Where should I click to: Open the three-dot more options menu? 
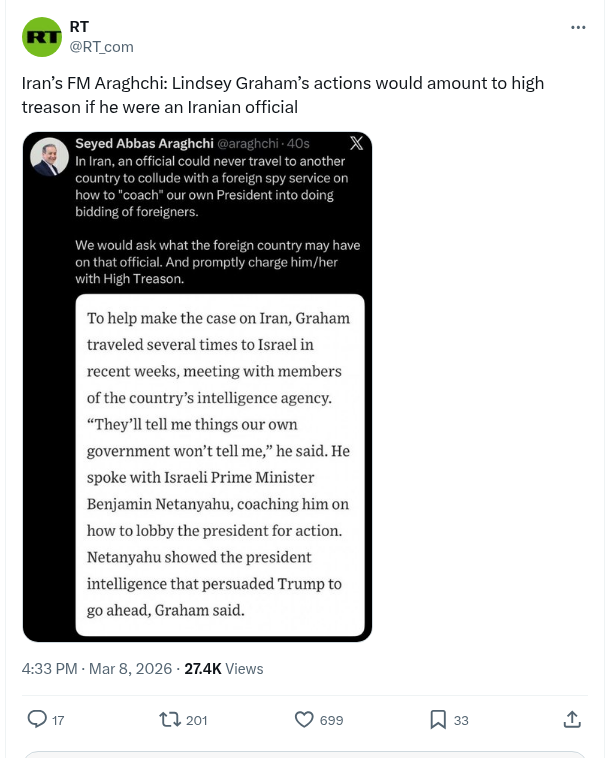coord(578,27)
